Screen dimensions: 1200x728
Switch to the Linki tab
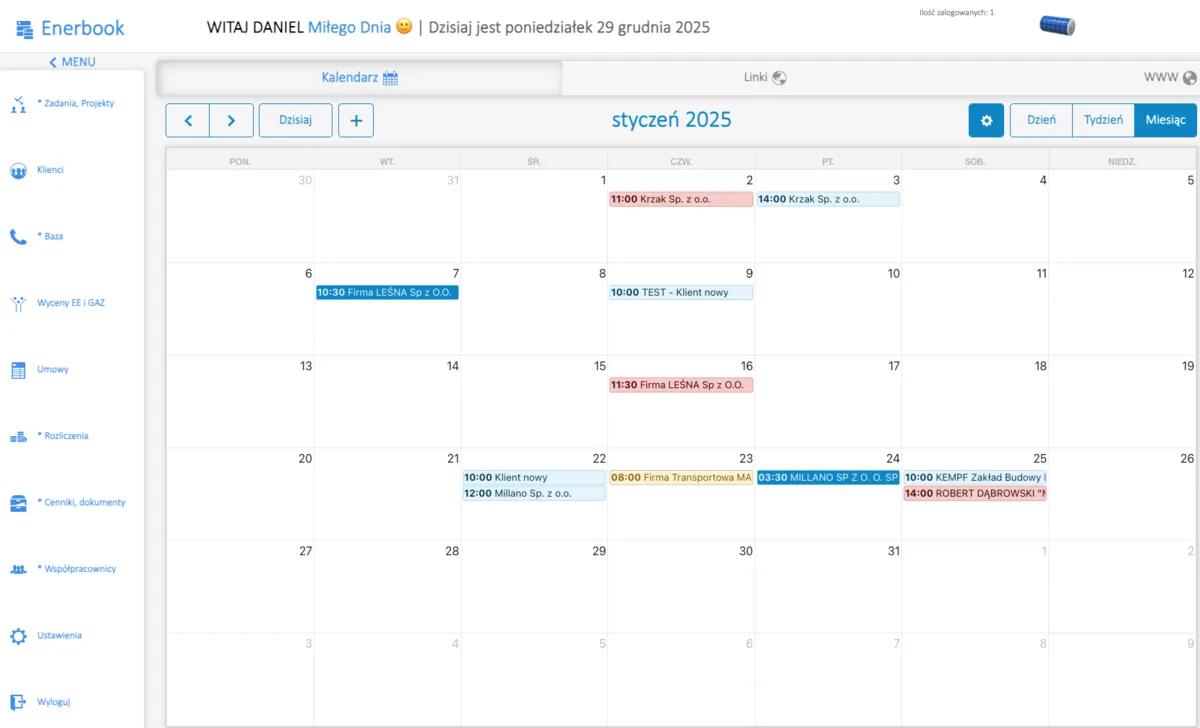(x=765, y=77)
